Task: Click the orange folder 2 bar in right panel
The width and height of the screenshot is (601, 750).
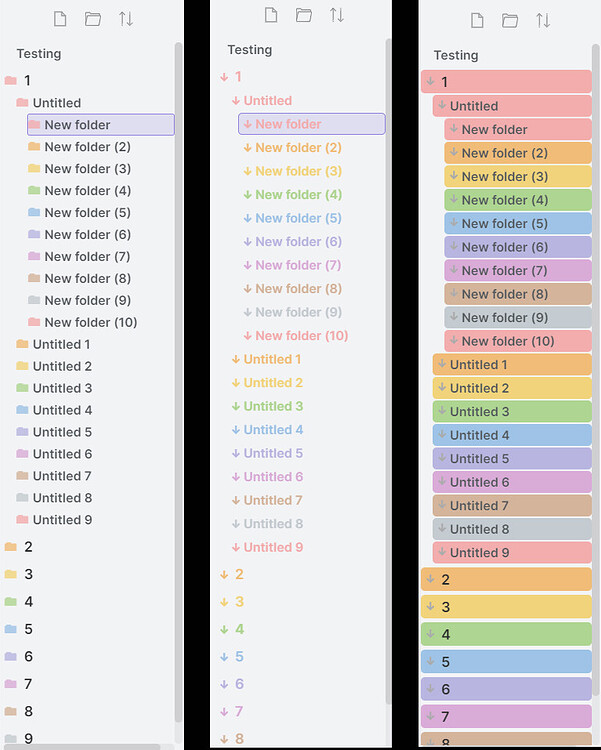Action: pyautogui.click(x=506, y=579)
